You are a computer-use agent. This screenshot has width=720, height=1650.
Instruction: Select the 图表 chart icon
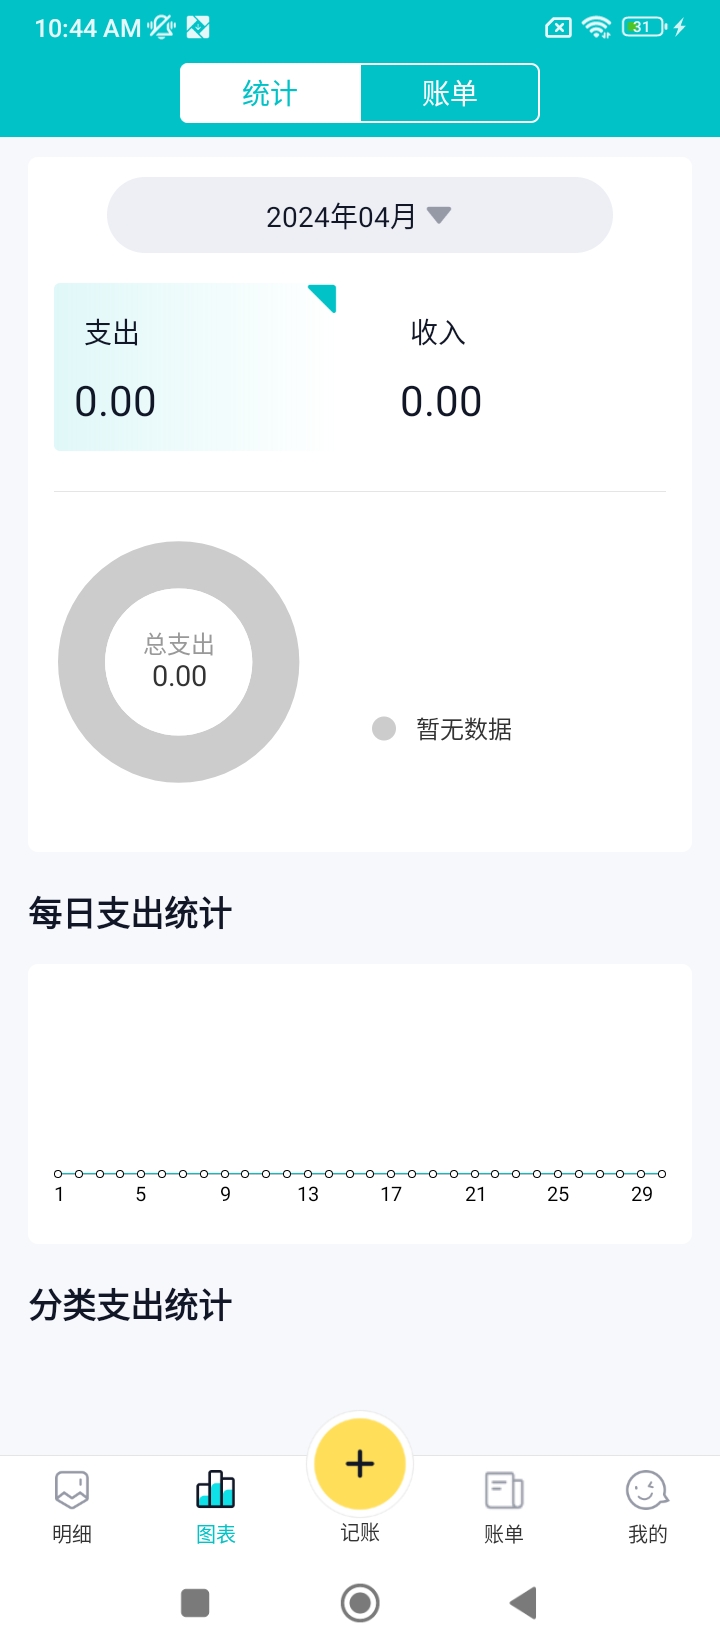point(216,1490)
